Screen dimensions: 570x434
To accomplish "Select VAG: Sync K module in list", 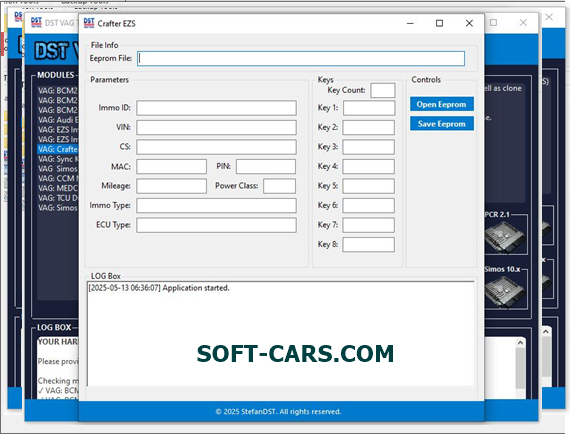I will click(57, 159).
